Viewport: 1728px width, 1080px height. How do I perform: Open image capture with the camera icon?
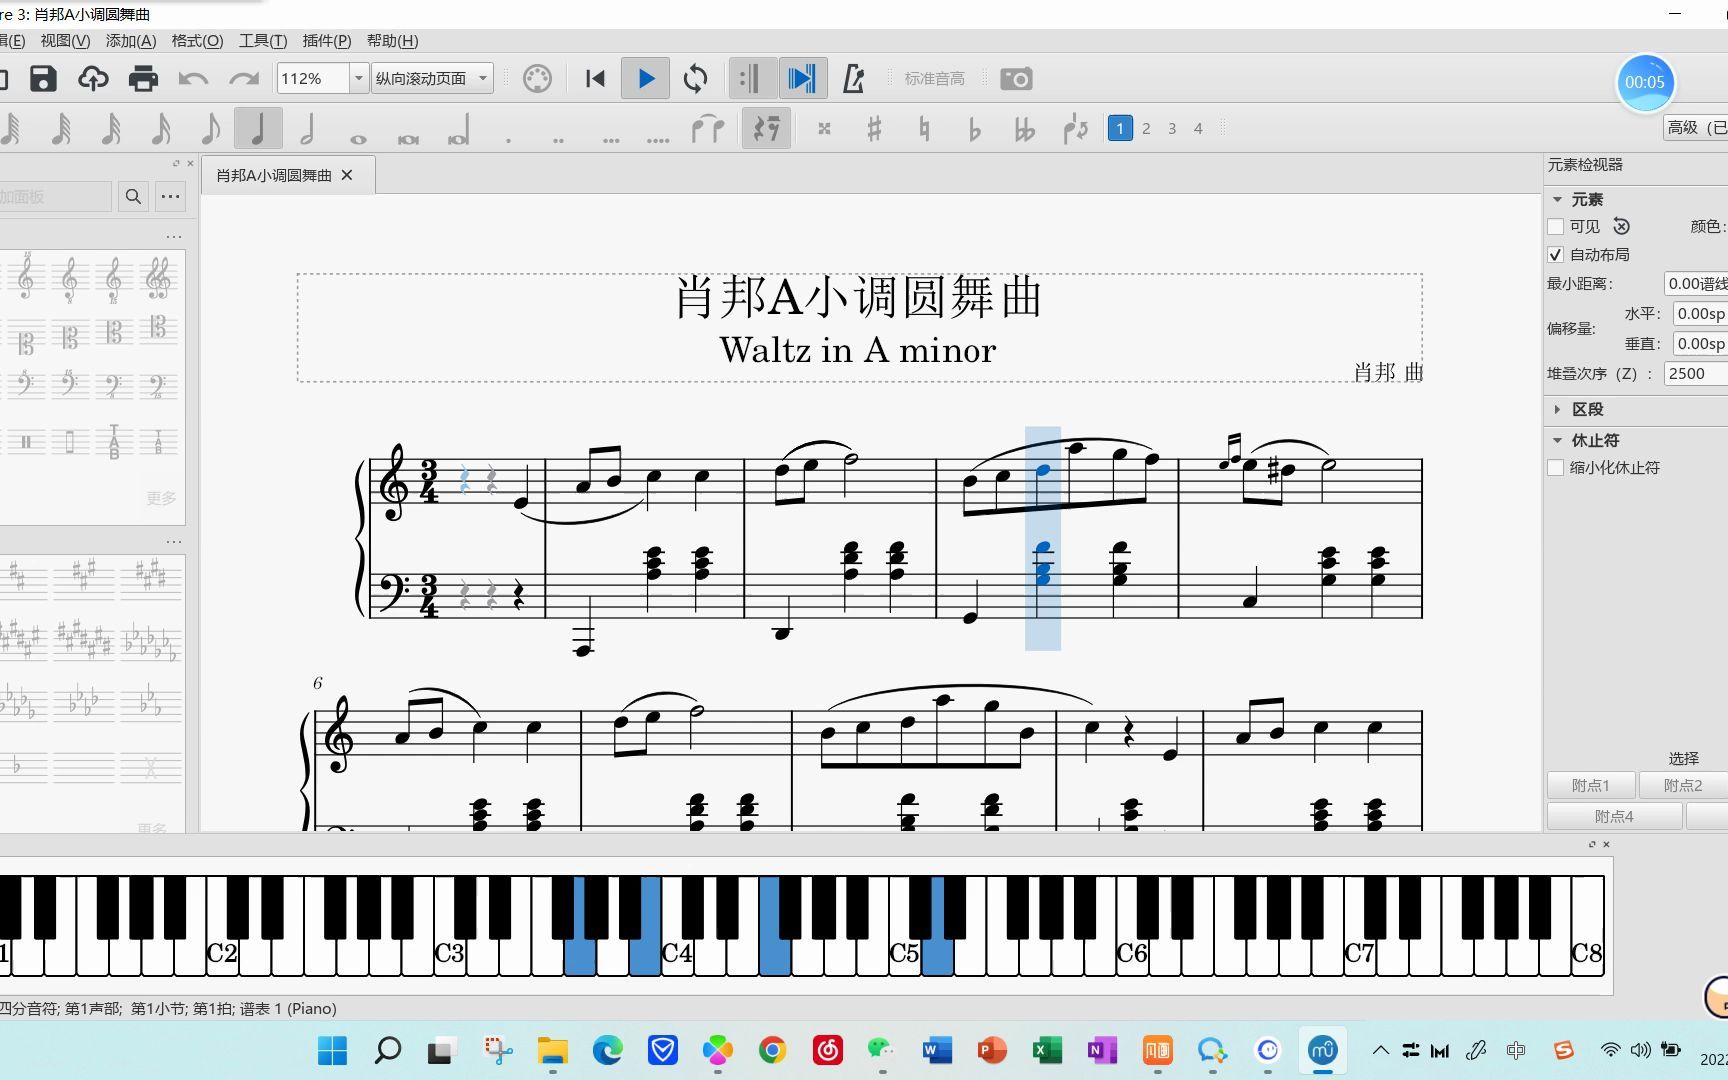1016,79
